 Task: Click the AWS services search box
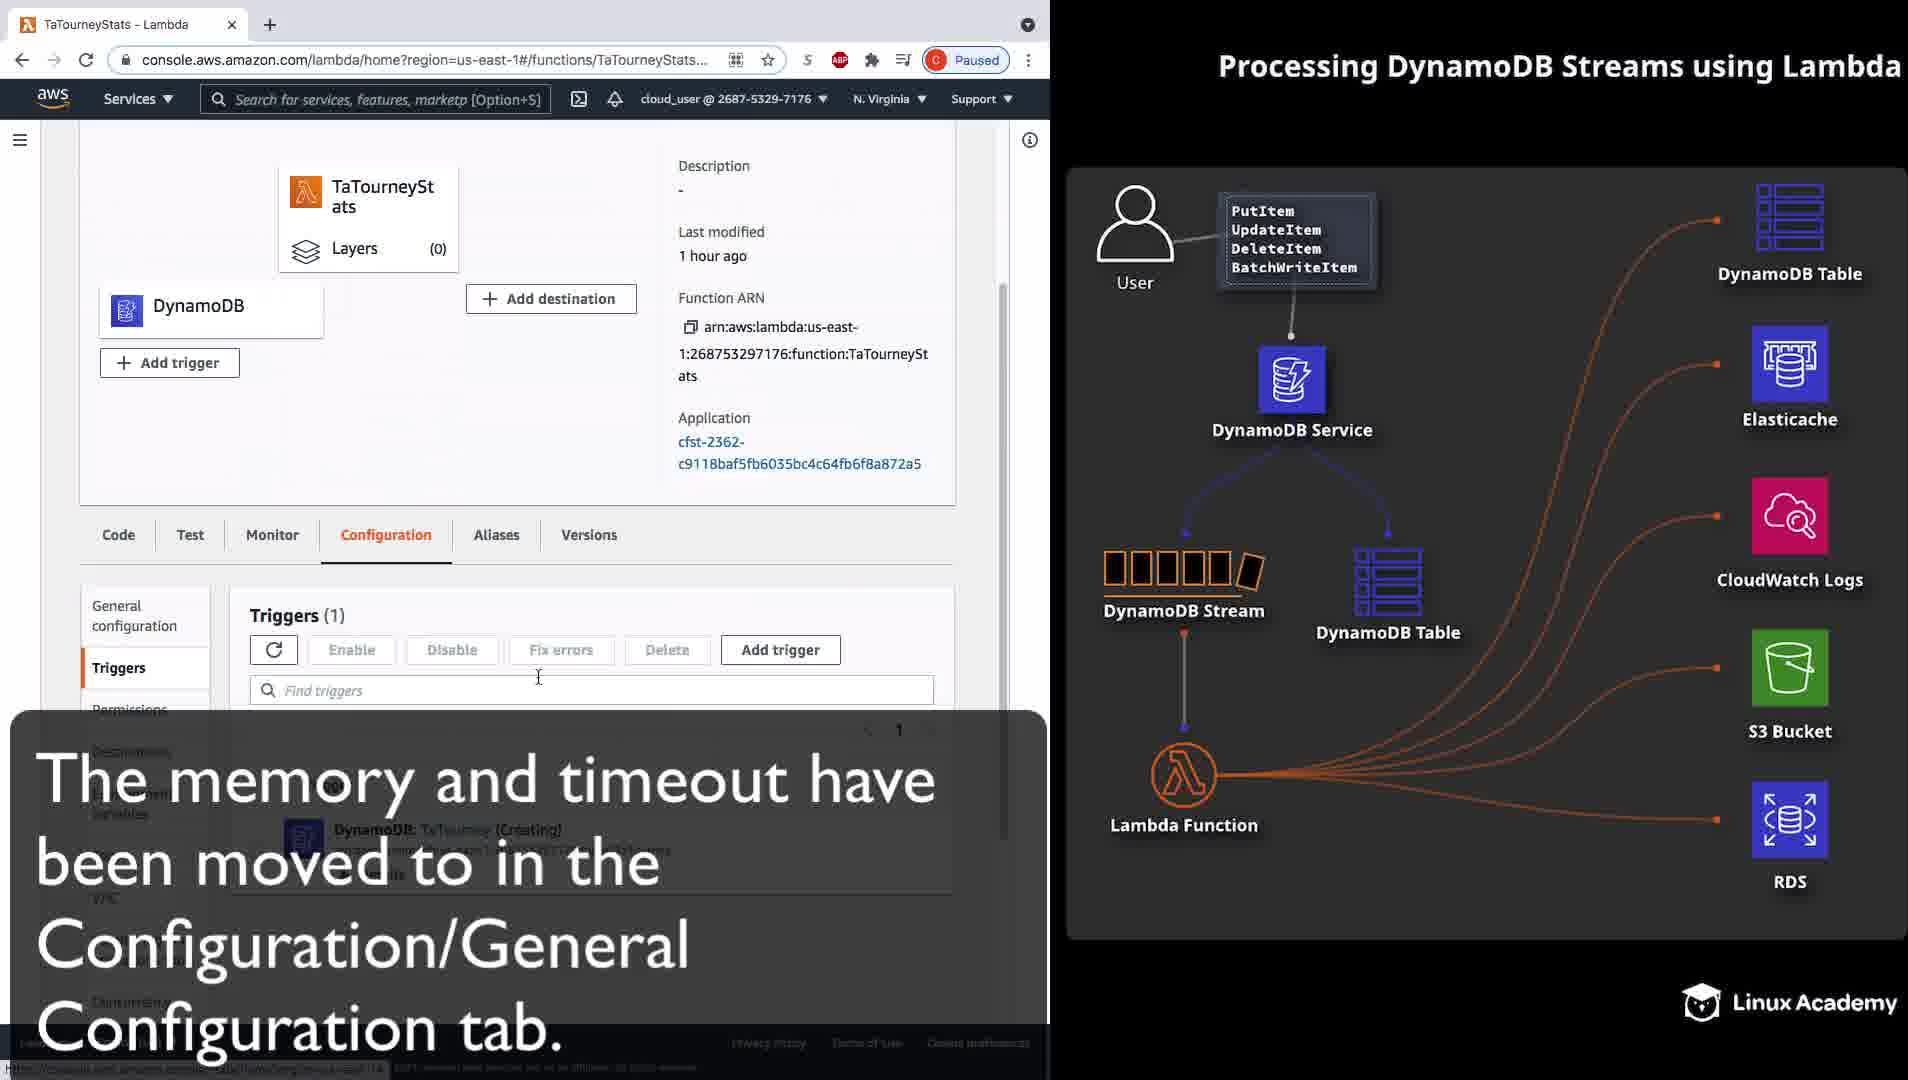point(376,99)
